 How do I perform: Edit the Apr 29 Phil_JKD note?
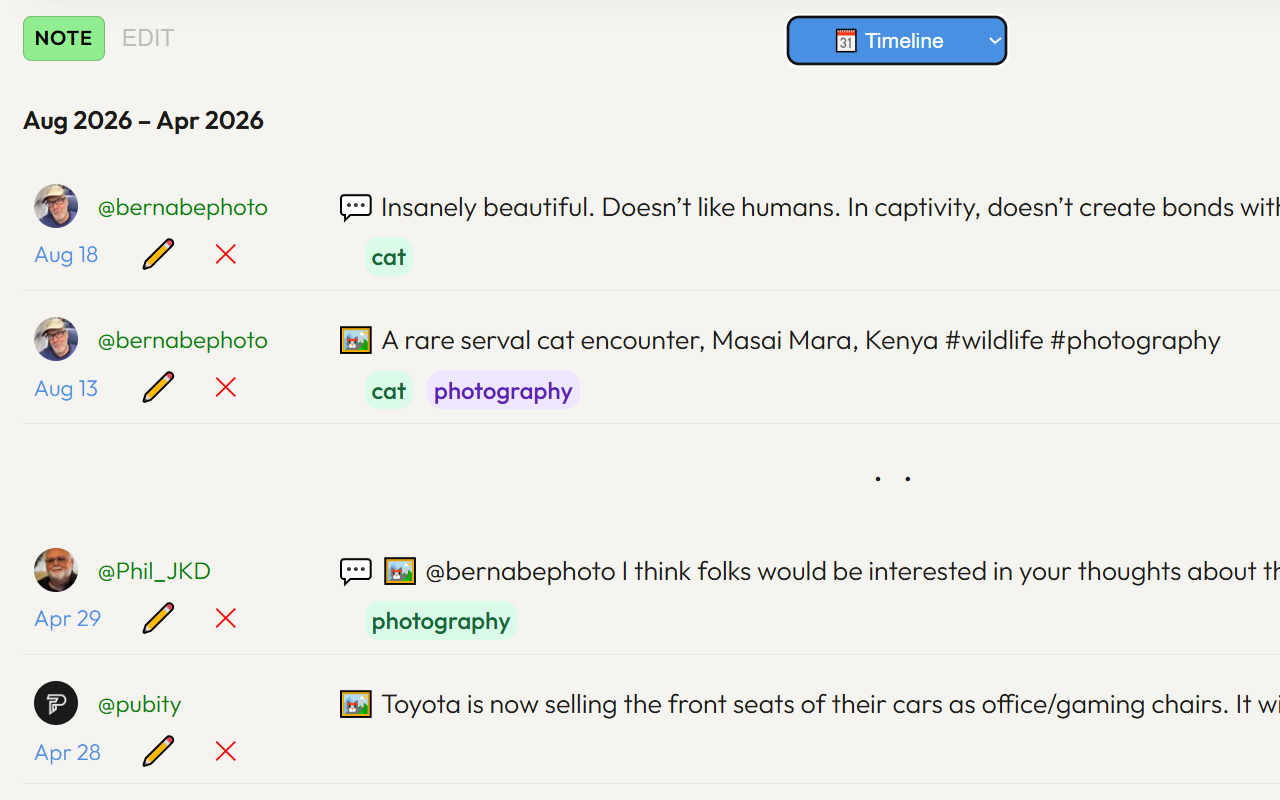158,618
